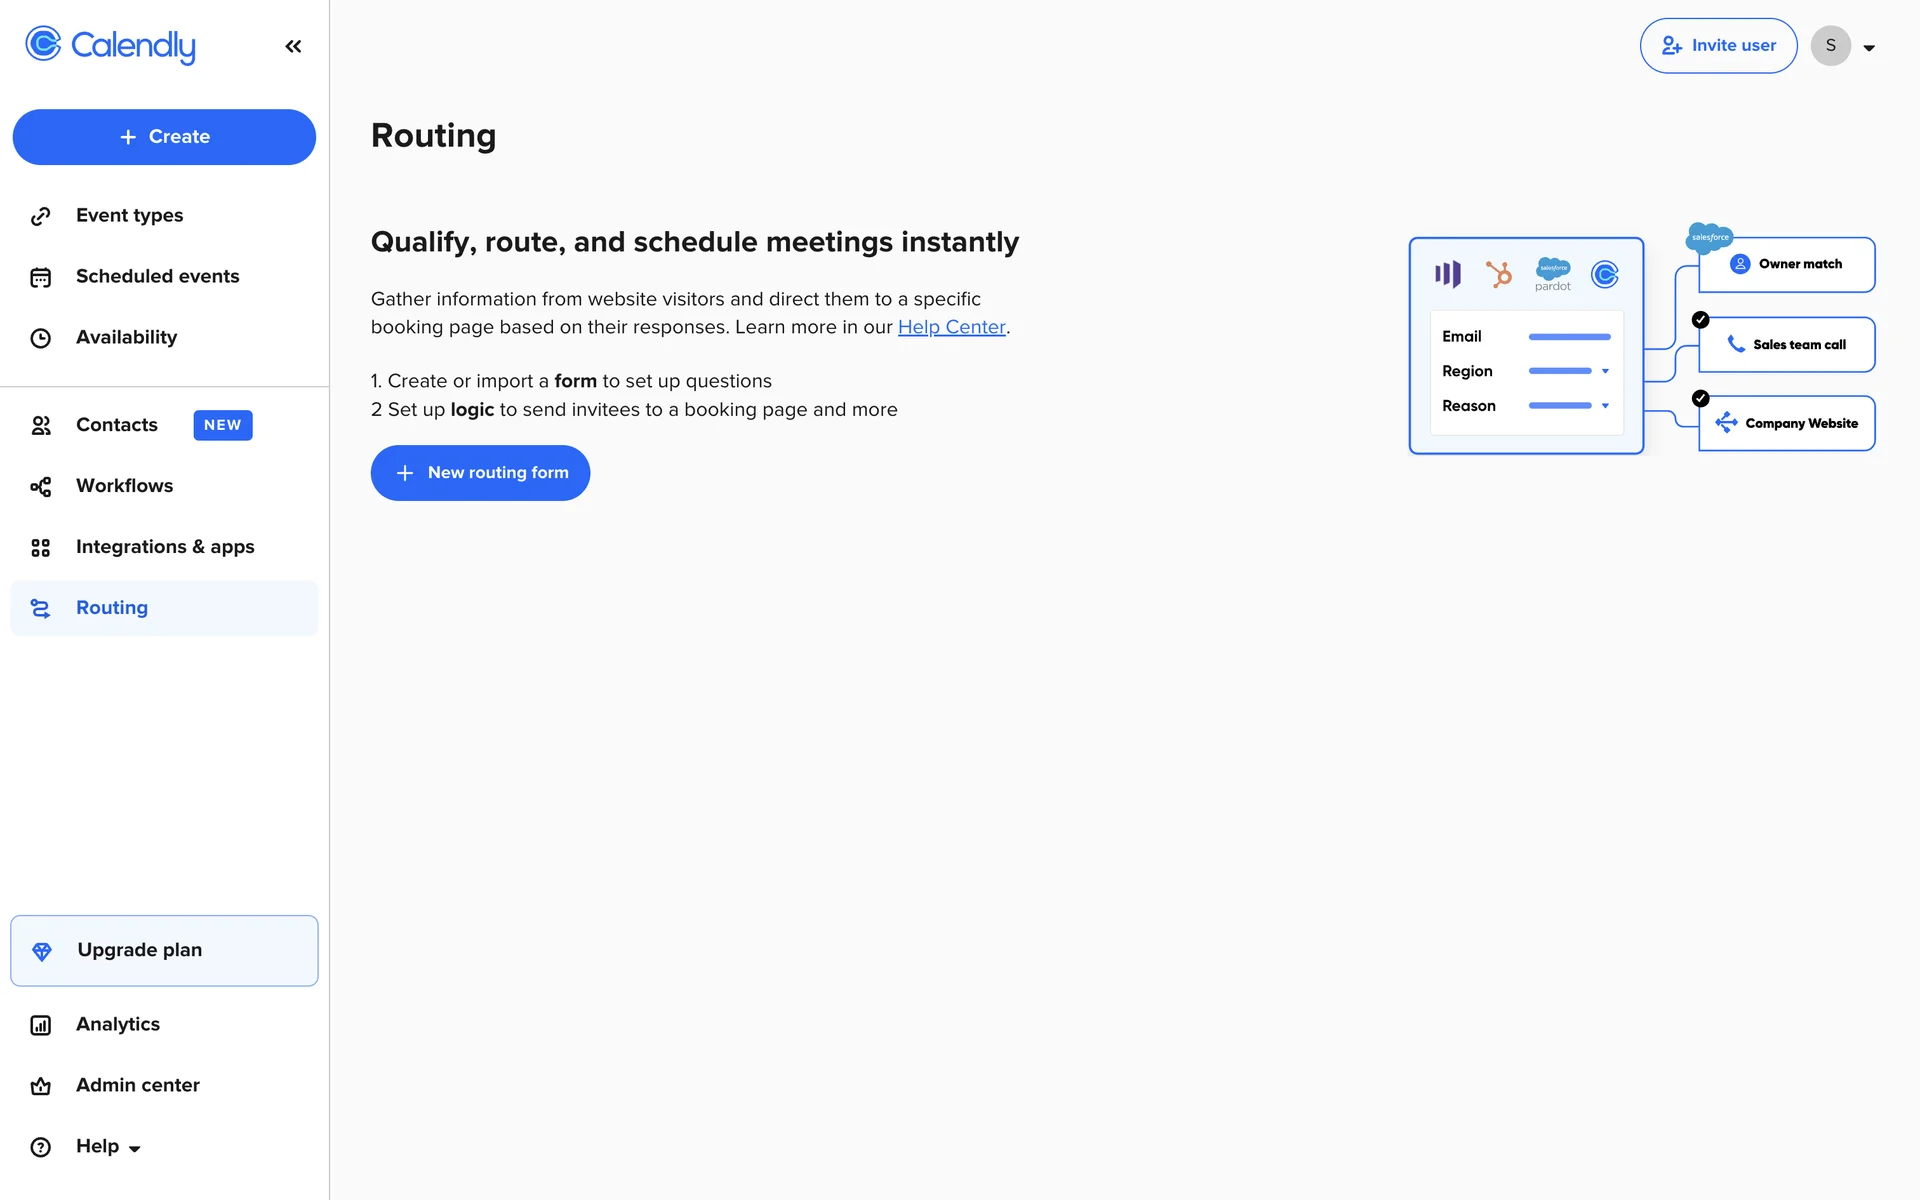The image size is (1920, 1200).
Task: Open Scheduled events from sidebar
Action: pos(157,277)
